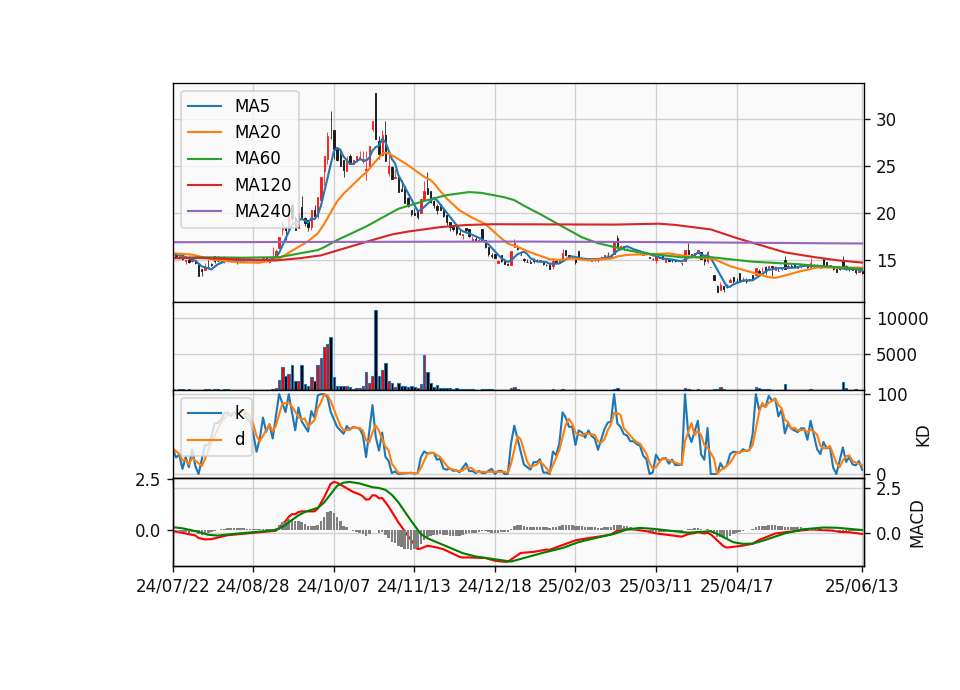Click the 25/04/17 date tick label
The height and width of the screenshot is (690, 960).
[737, 586]
